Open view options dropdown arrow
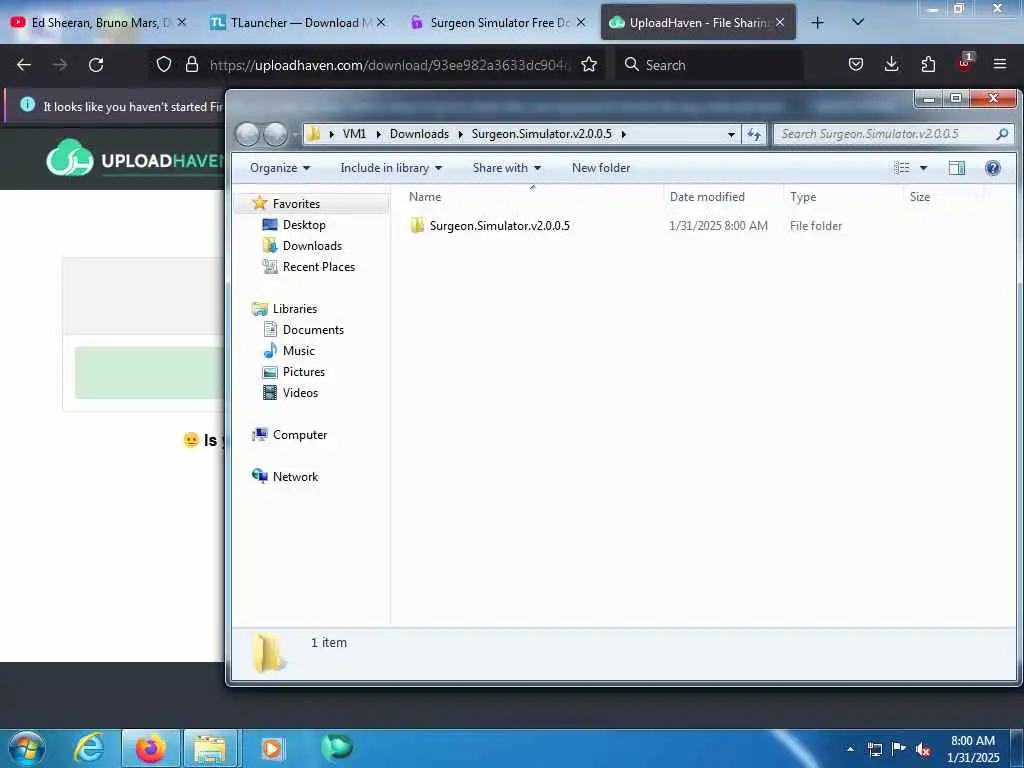1024x768 pixels. point(923,168)
